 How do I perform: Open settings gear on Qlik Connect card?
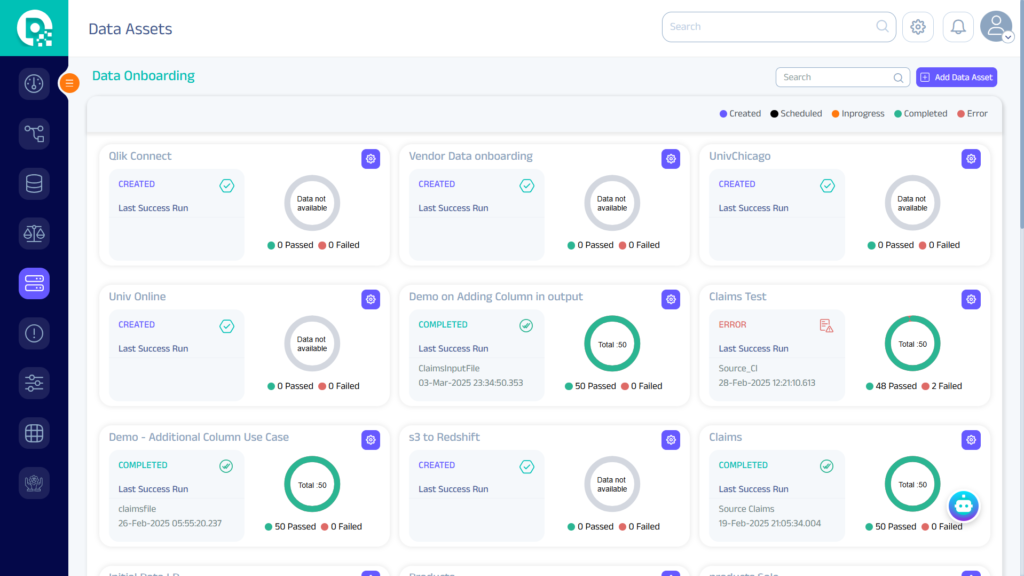coord(370,159)
